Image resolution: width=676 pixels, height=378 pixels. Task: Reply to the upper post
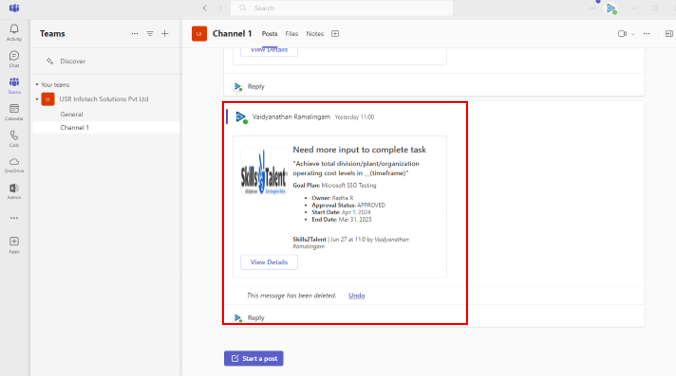tap(256, 87)
